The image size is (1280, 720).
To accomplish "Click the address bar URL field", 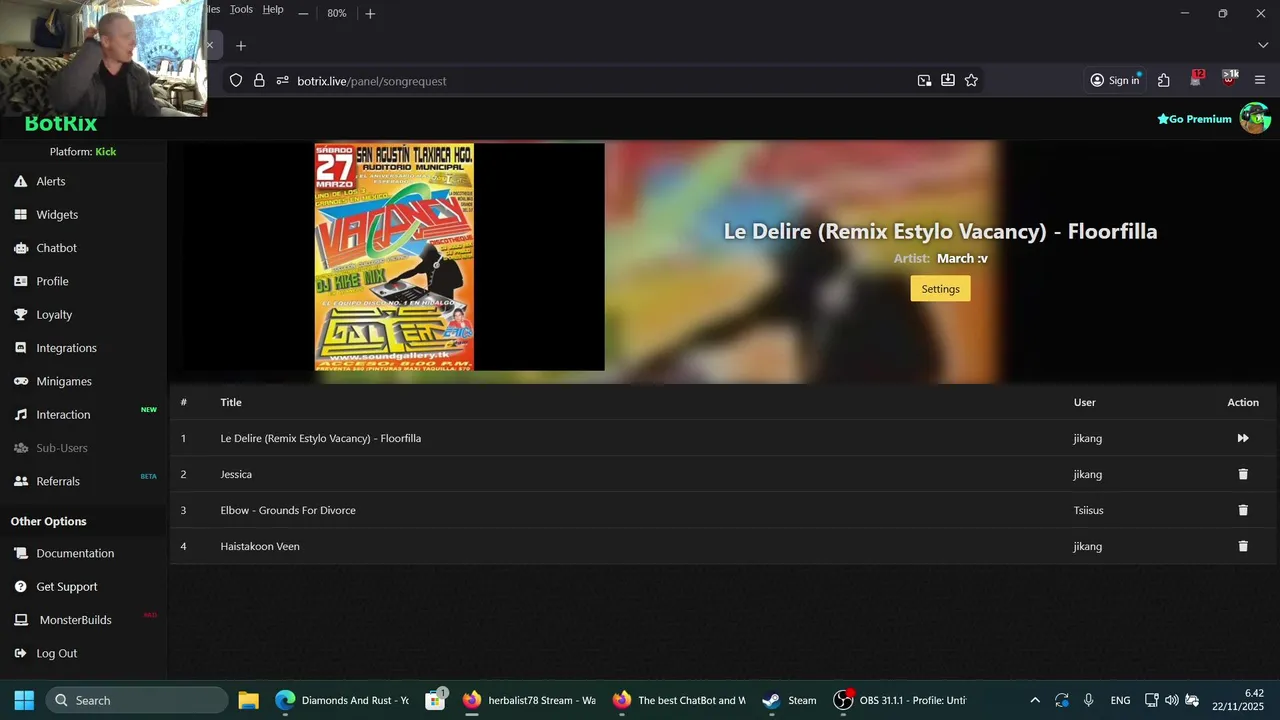I will pyautogui.click(x=600, y=80).
